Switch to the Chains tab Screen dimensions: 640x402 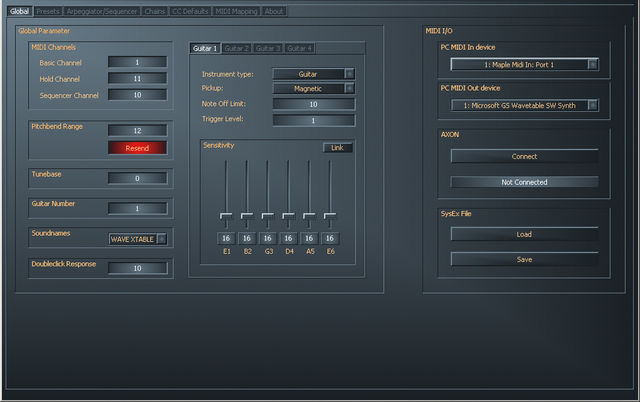click(155, 11)
